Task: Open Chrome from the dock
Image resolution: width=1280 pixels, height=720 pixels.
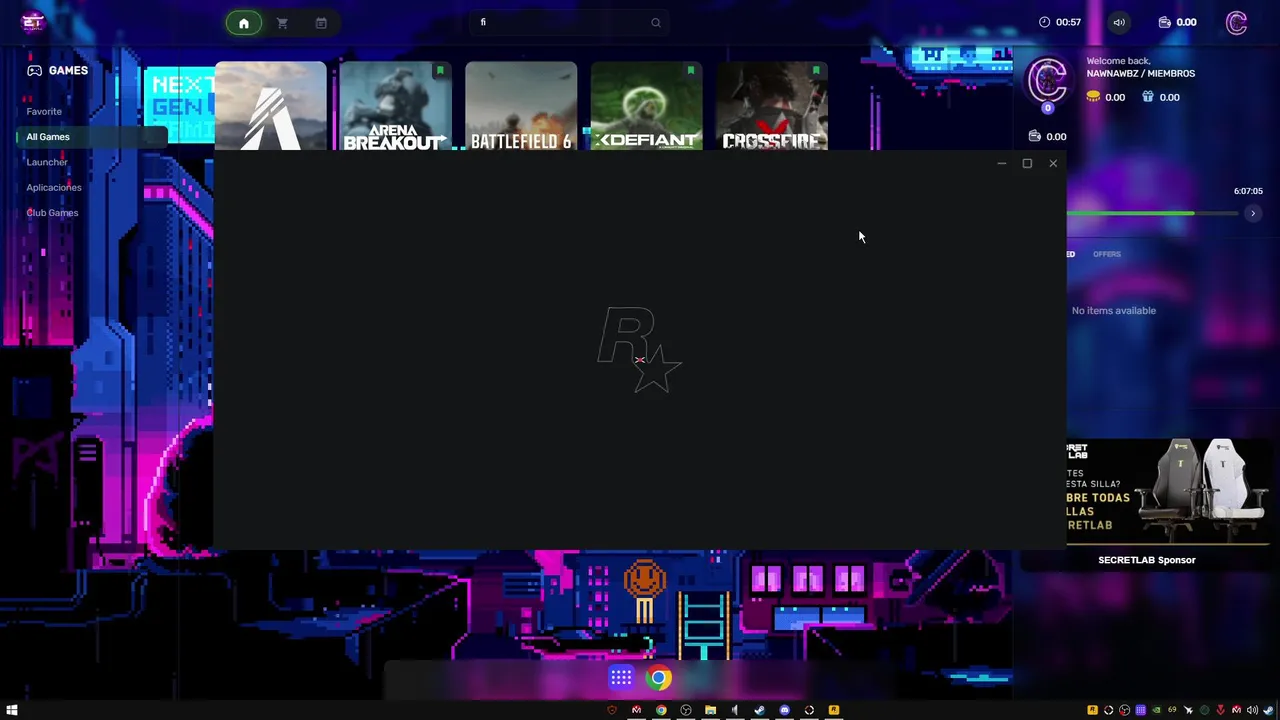Action: point(659,678)
